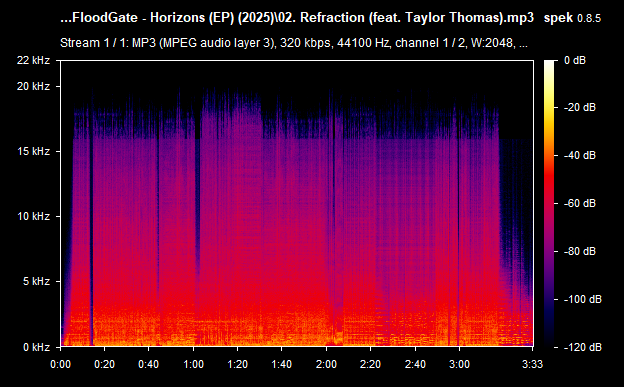Click the '1:00' time axis label

tap(193, 364)
